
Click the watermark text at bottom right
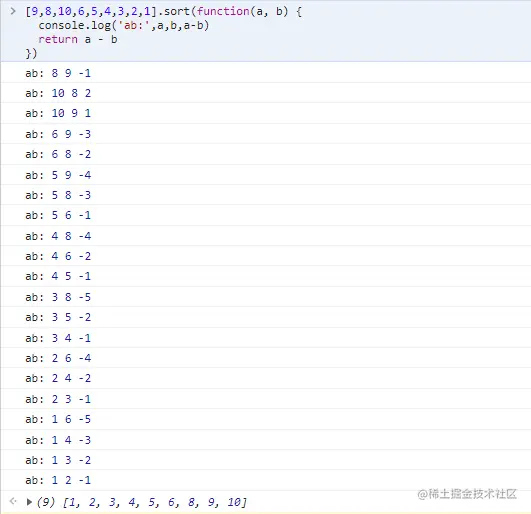coord(467,494)
